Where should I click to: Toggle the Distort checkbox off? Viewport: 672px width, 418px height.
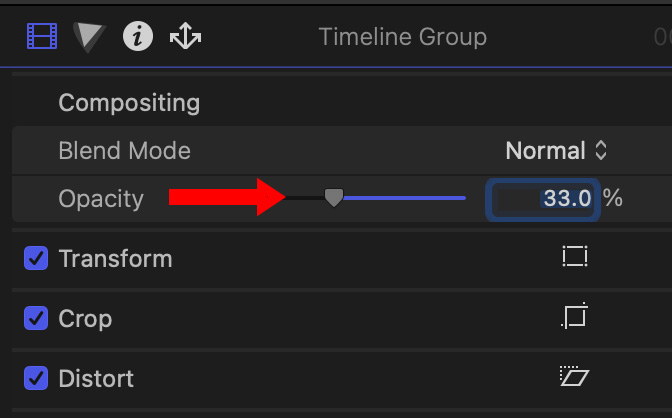[x=36, y=379]
